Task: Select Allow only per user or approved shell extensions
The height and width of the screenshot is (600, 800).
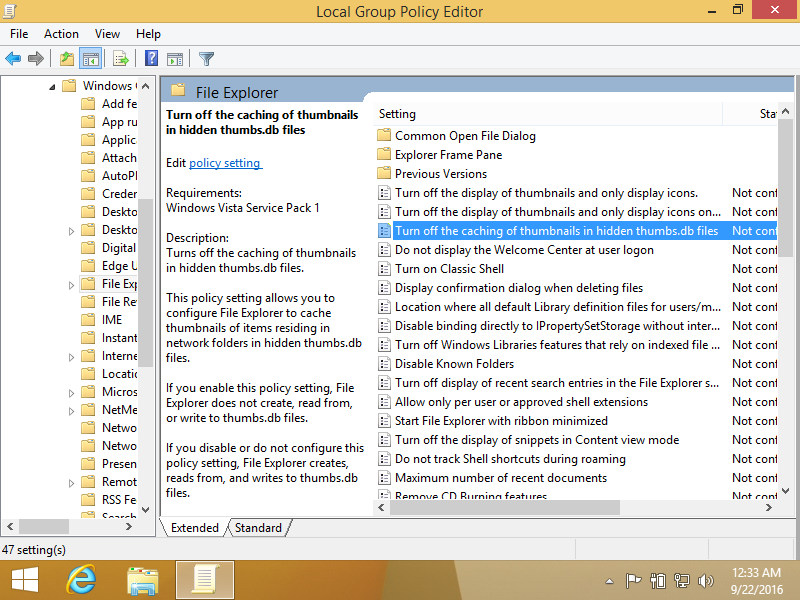Action: pos(521,402)
